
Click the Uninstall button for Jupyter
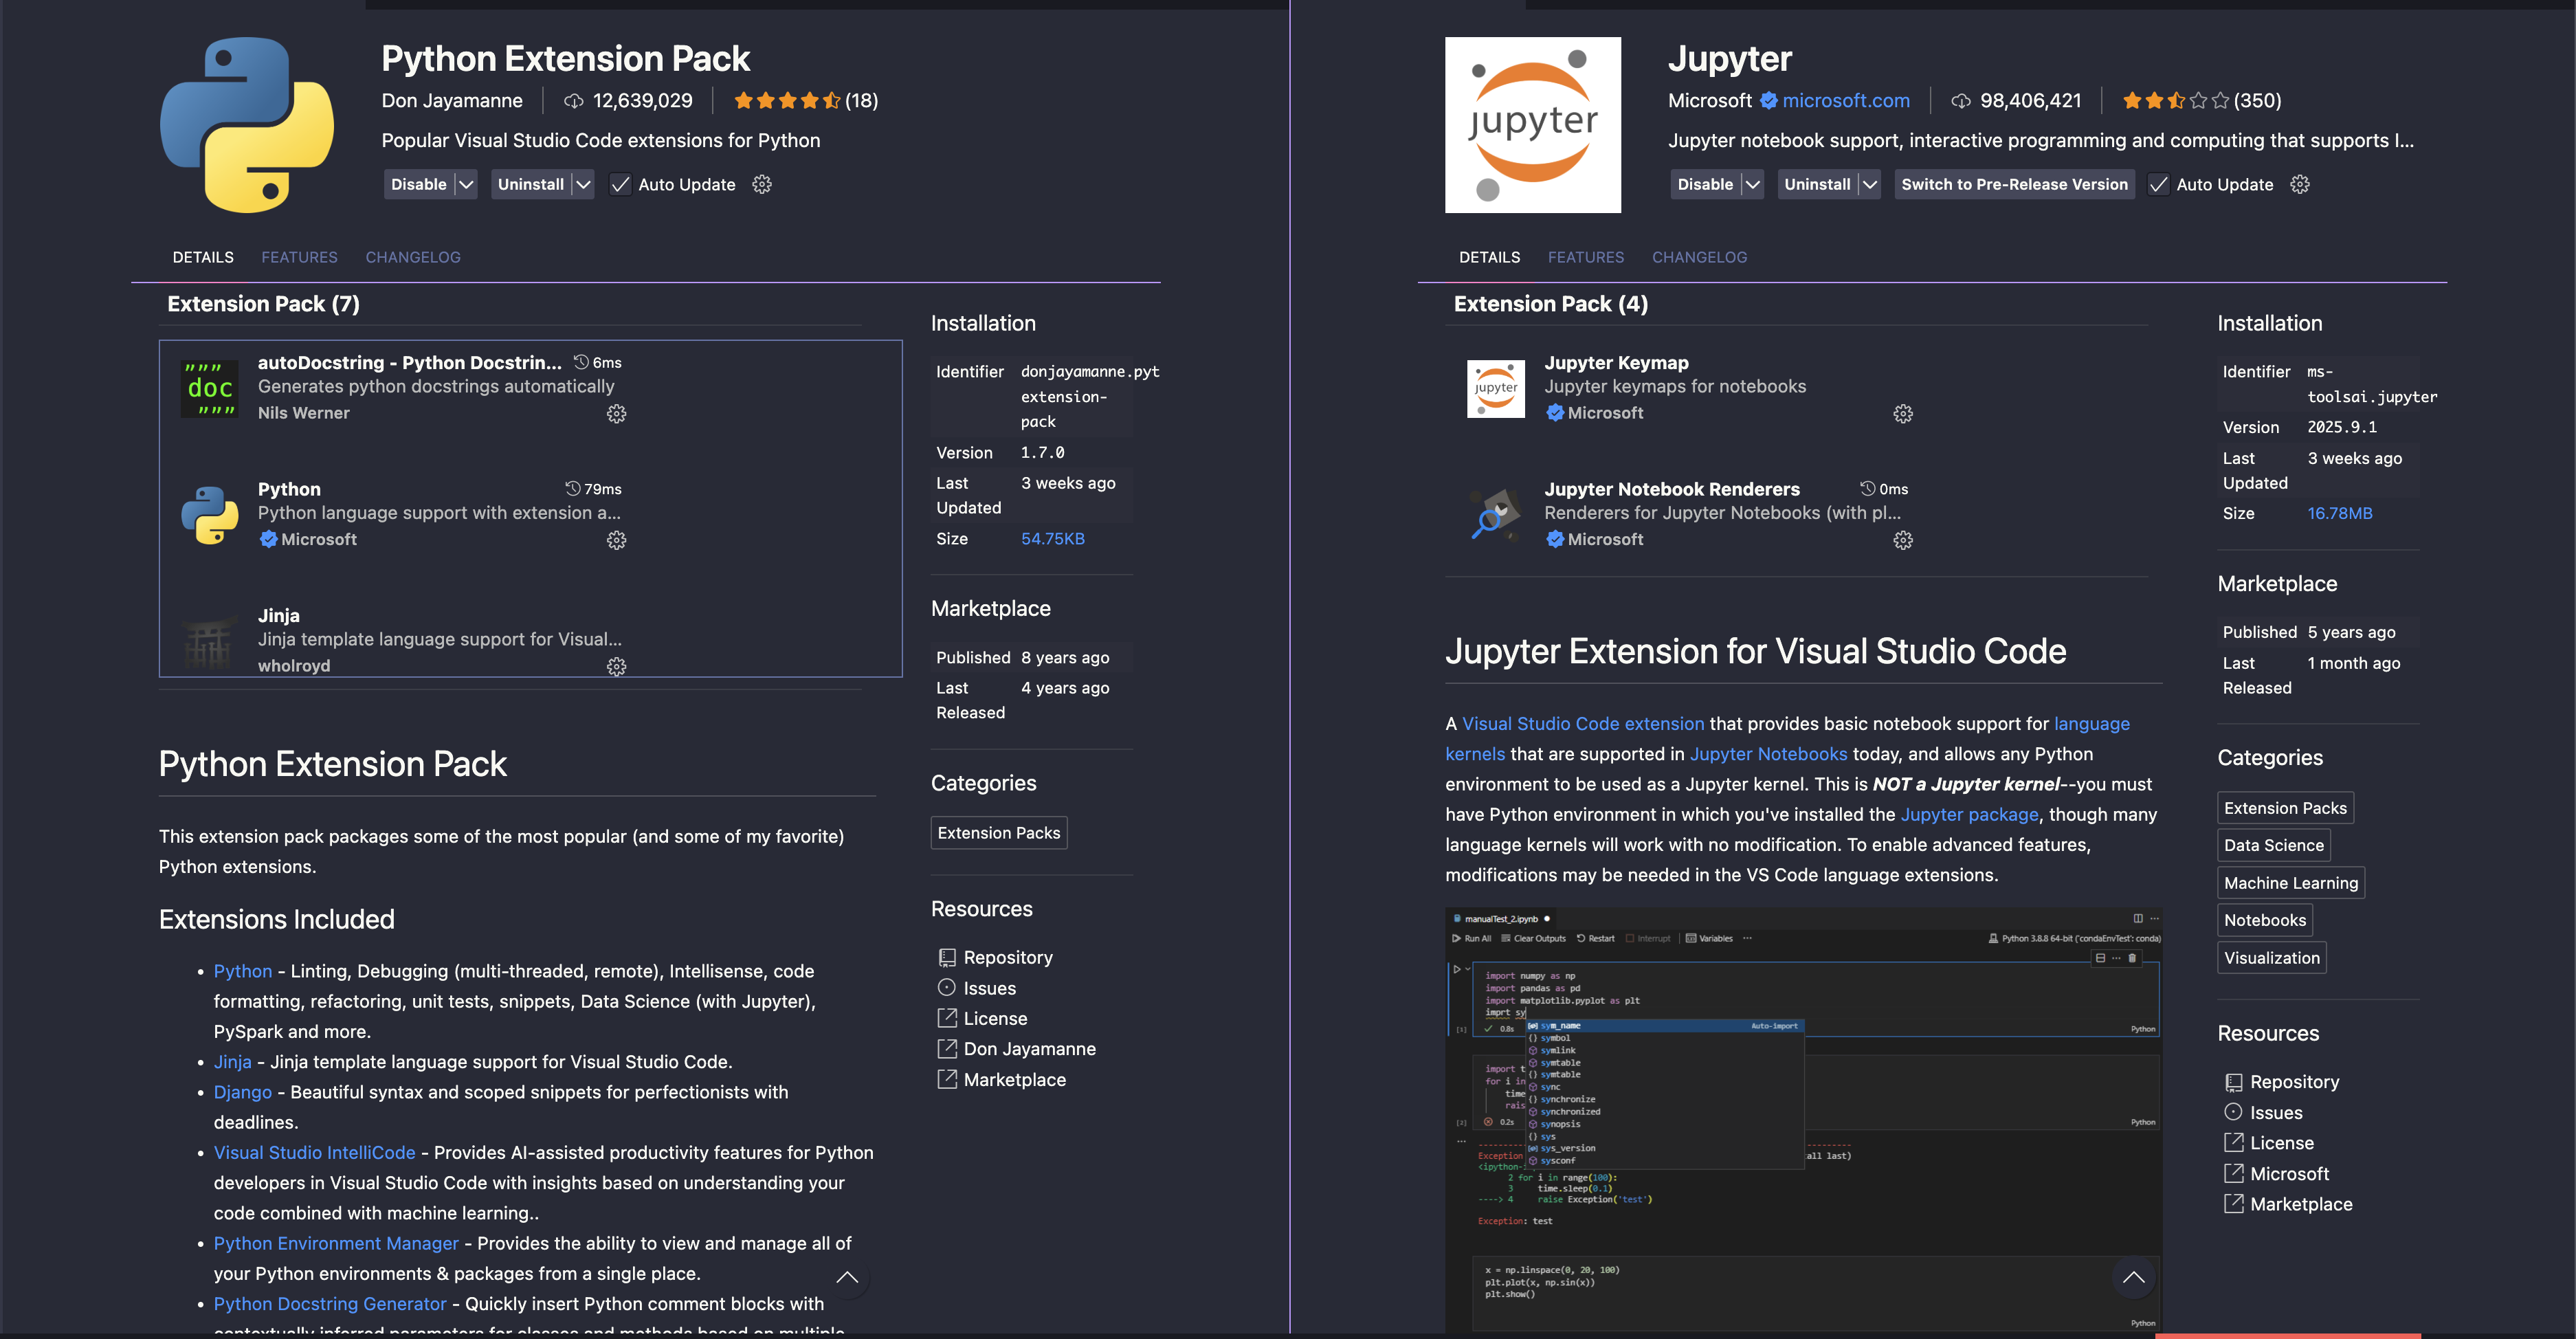coord(1817,184)
